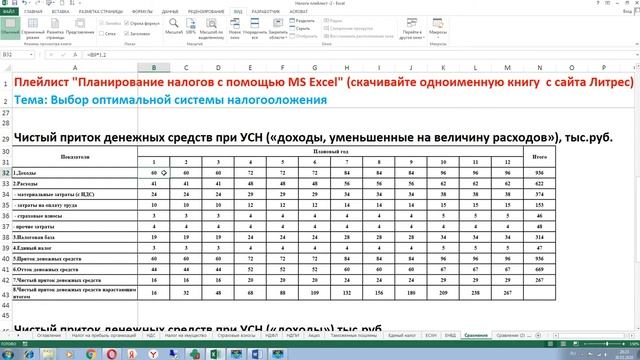
Task: Zoom to selection (Масштаб по выделенному)
Action: point(211,28)
